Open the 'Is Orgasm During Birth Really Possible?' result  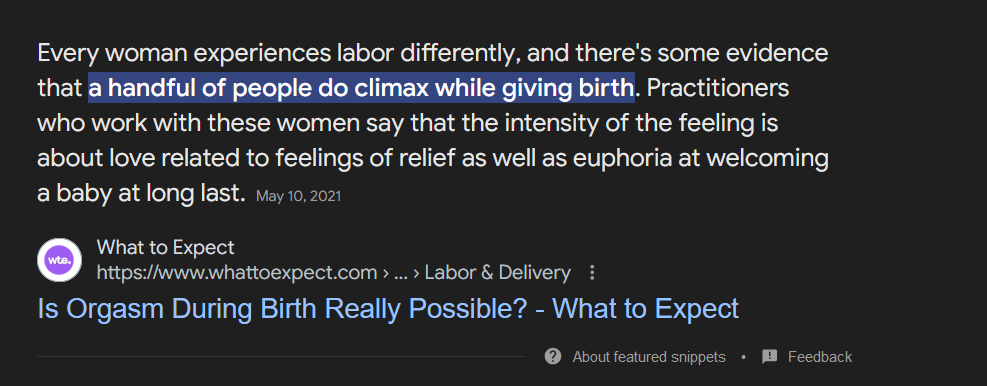click(388, 309)
